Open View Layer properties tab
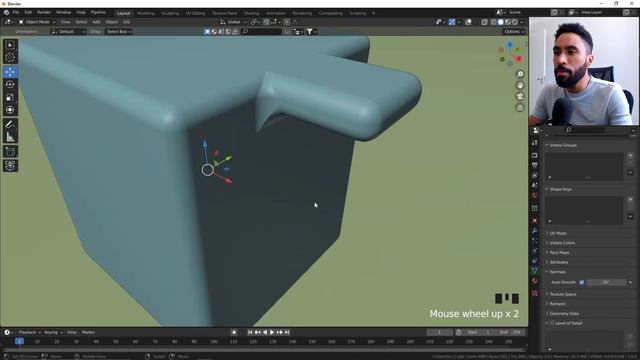640x360 pixels. 535,175
